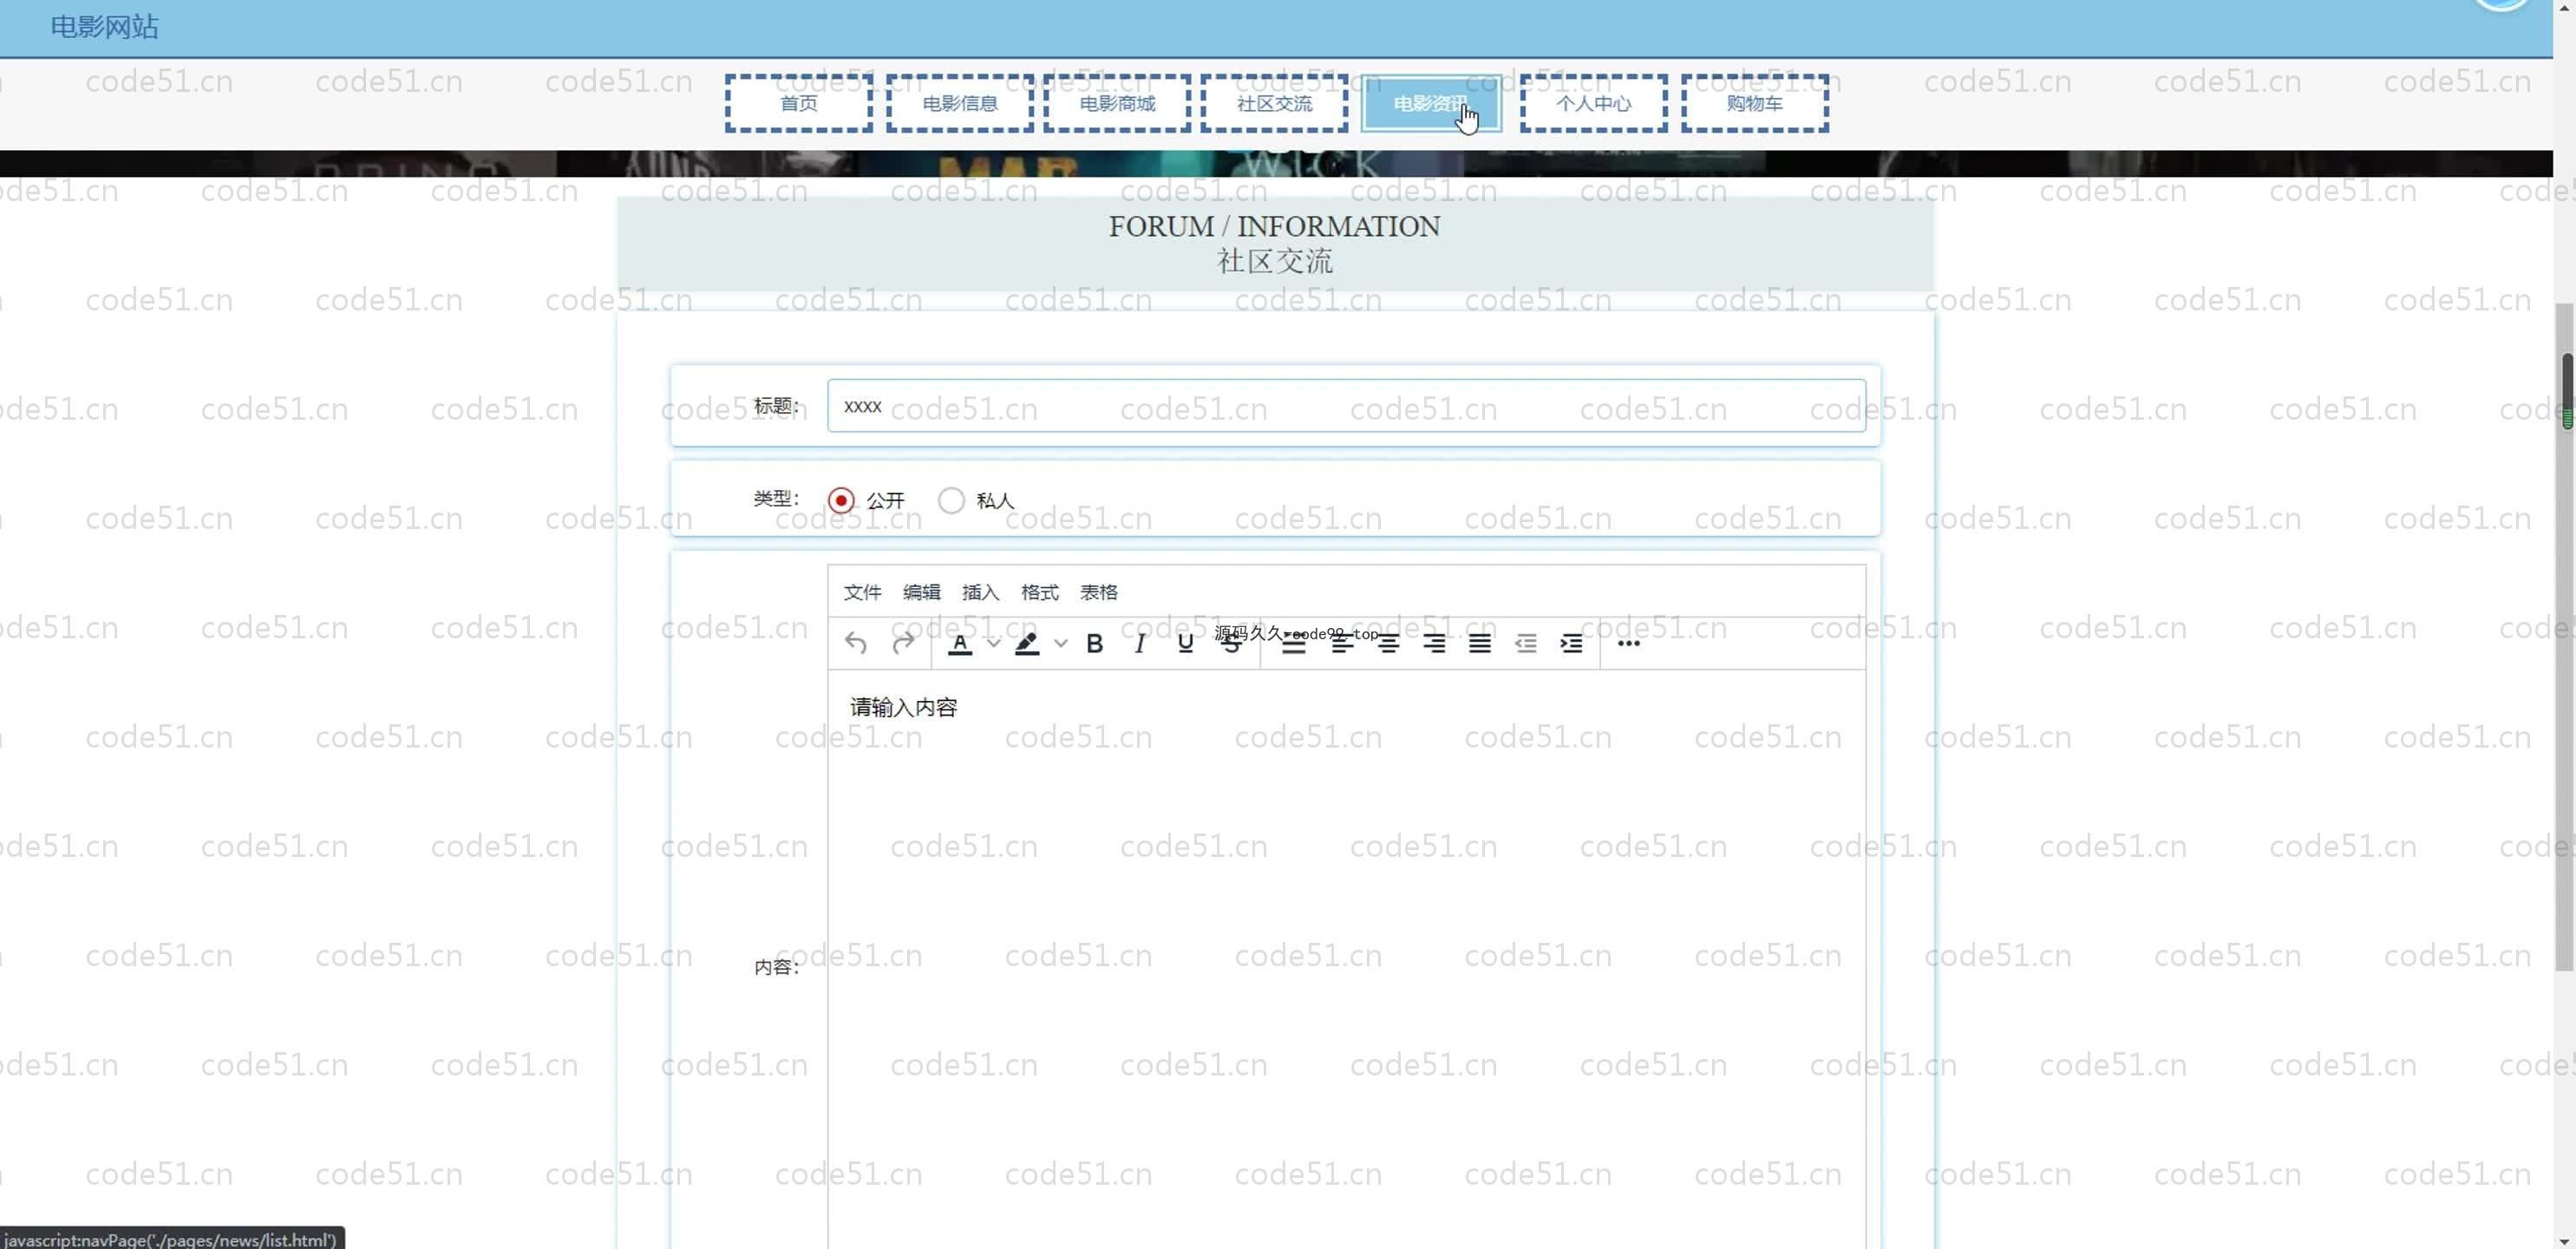Align text to the right

1433,644
